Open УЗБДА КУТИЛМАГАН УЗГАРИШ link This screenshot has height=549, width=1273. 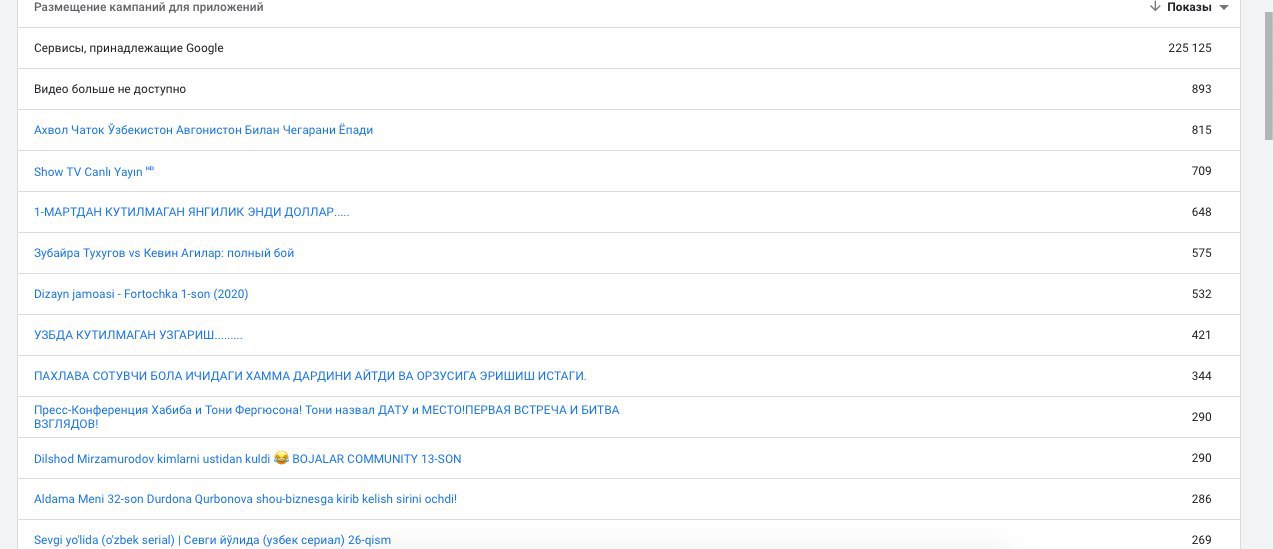coord(138,335)
